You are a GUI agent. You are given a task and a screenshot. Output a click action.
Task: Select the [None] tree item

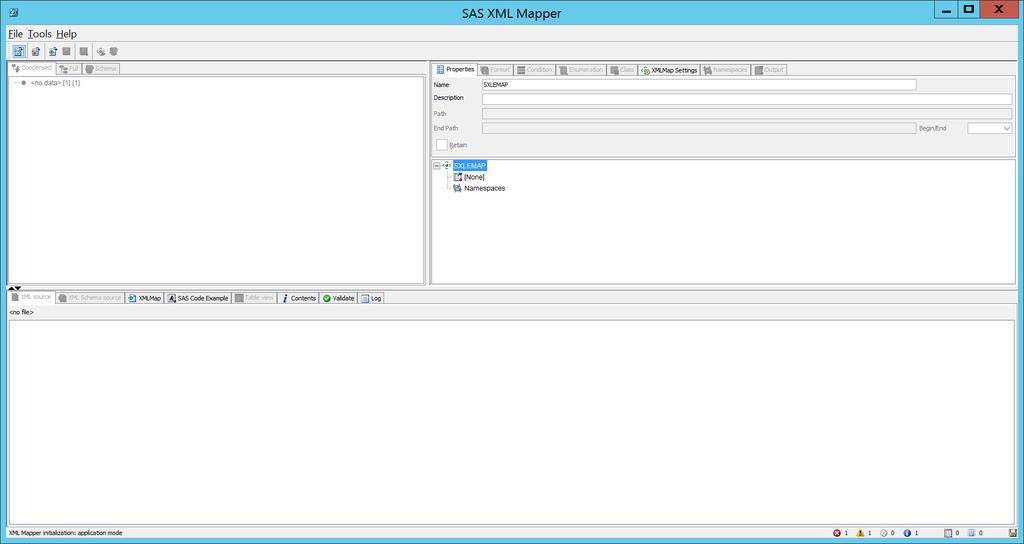[474, 177]
